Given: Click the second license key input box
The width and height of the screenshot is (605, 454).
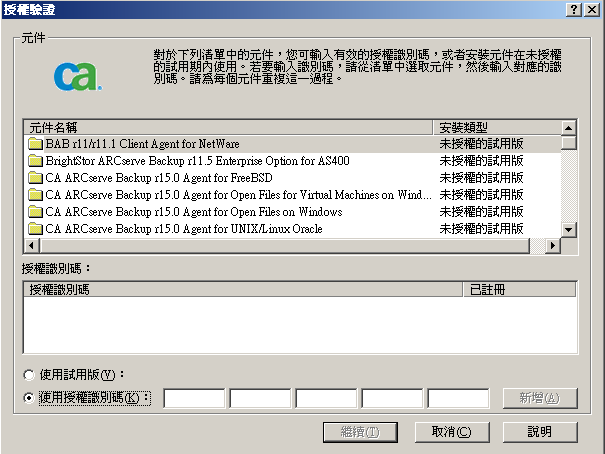Looking at the screenshot, I should 260,398.
